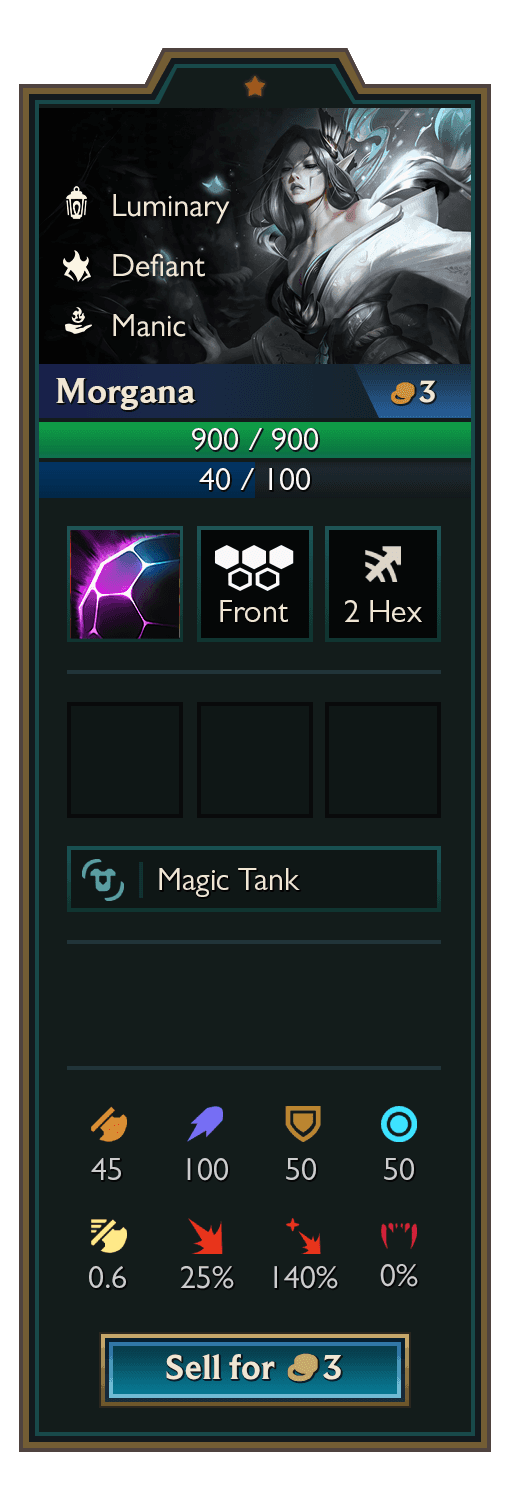Click the Morgana champion portrait
Viewport: 510px width, 1500px height.
click(x=255, y=236)
